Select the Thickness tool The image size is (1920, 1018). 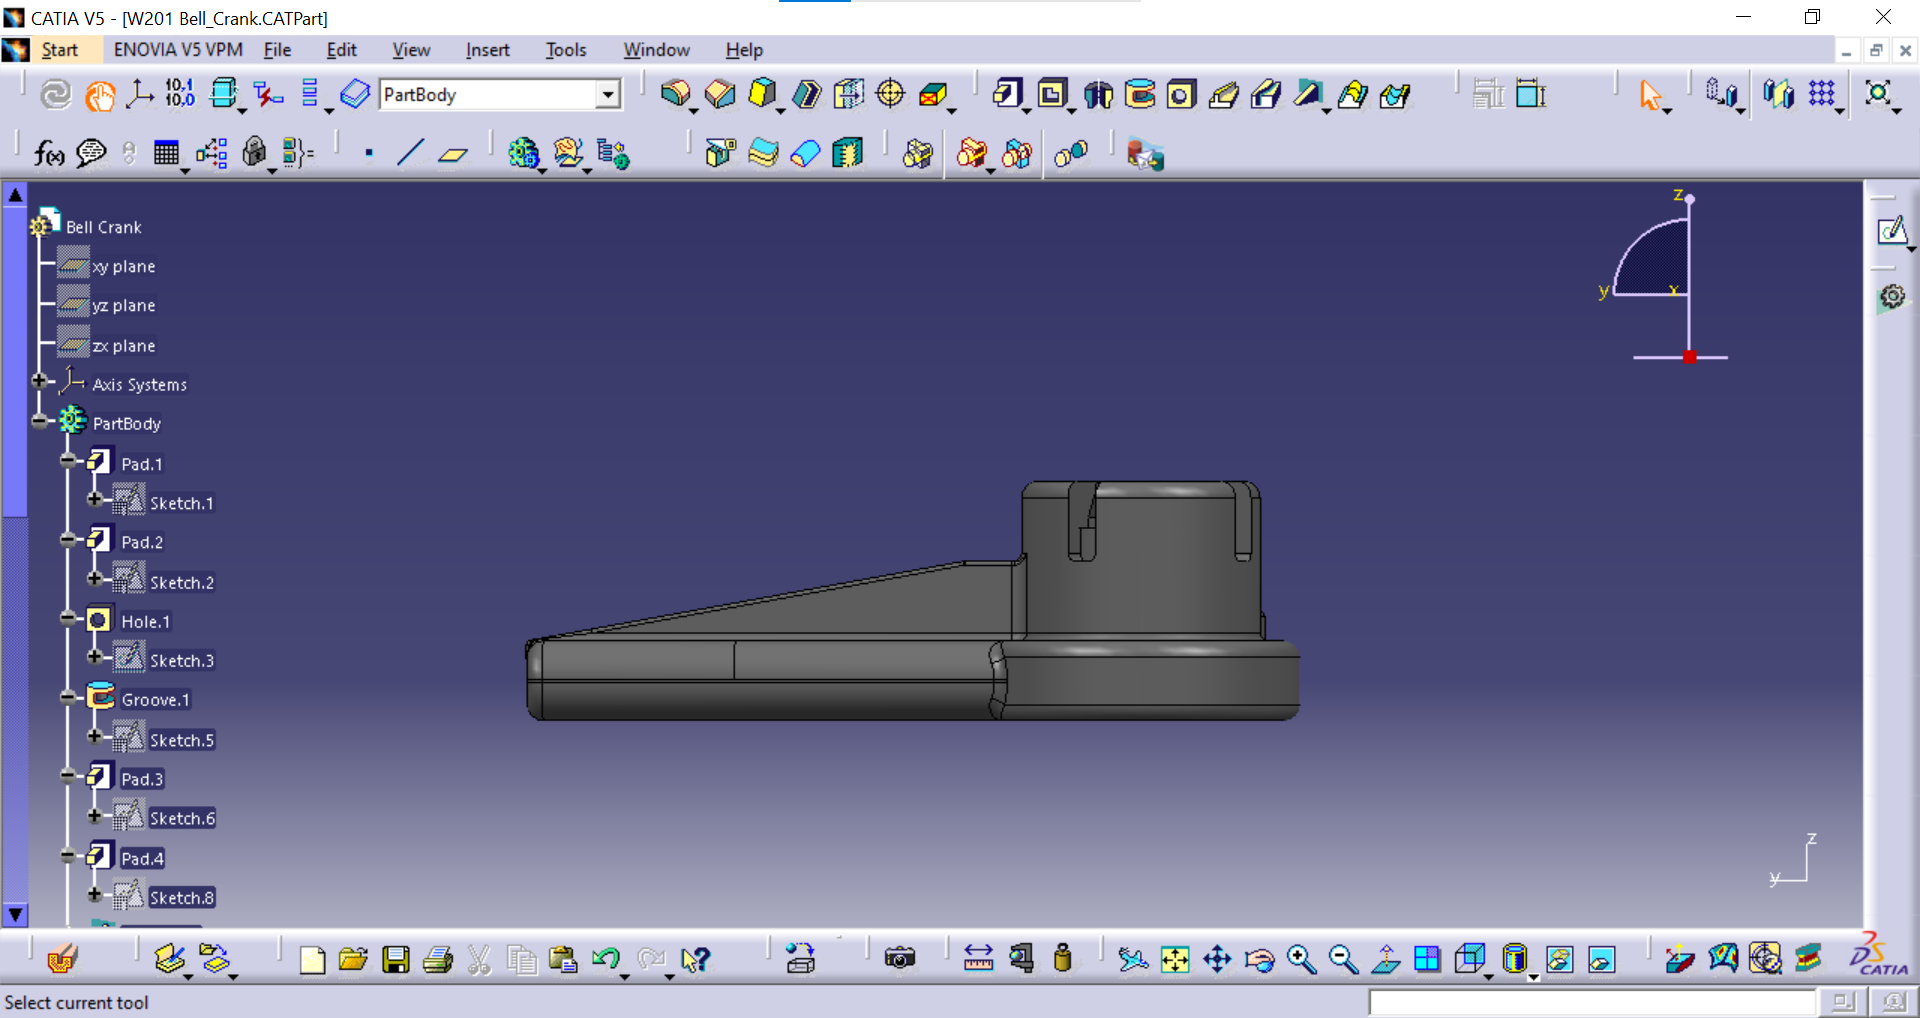(848, 94)
